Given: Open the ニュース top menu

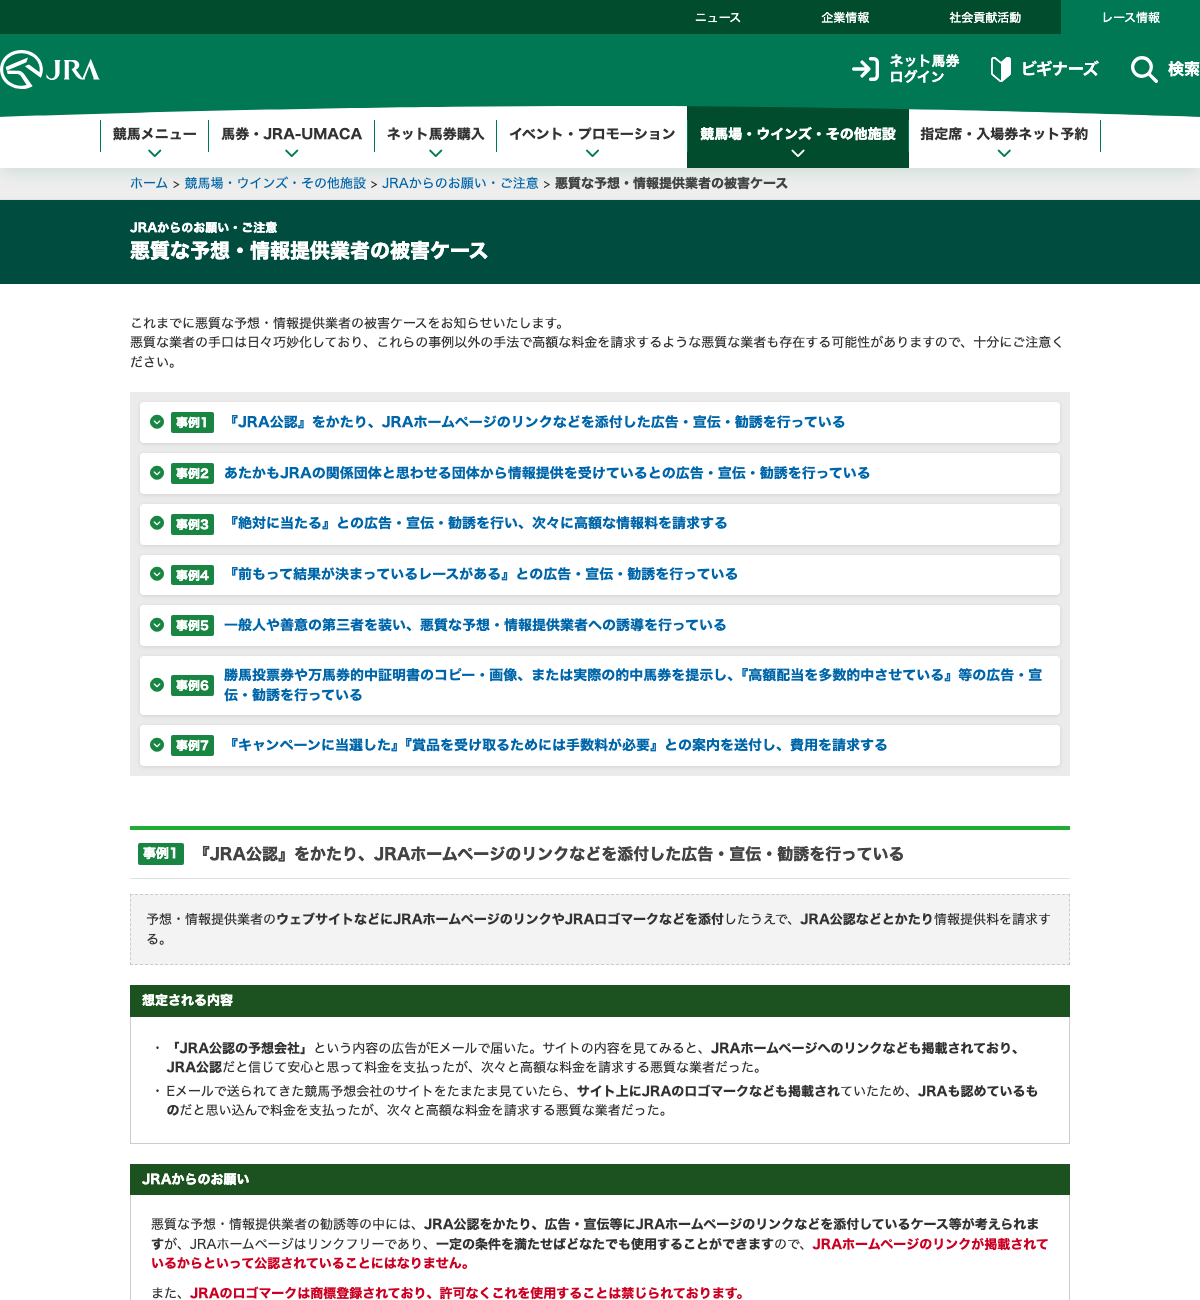Looking at the screenshot, I should click(x=718, y=17).
